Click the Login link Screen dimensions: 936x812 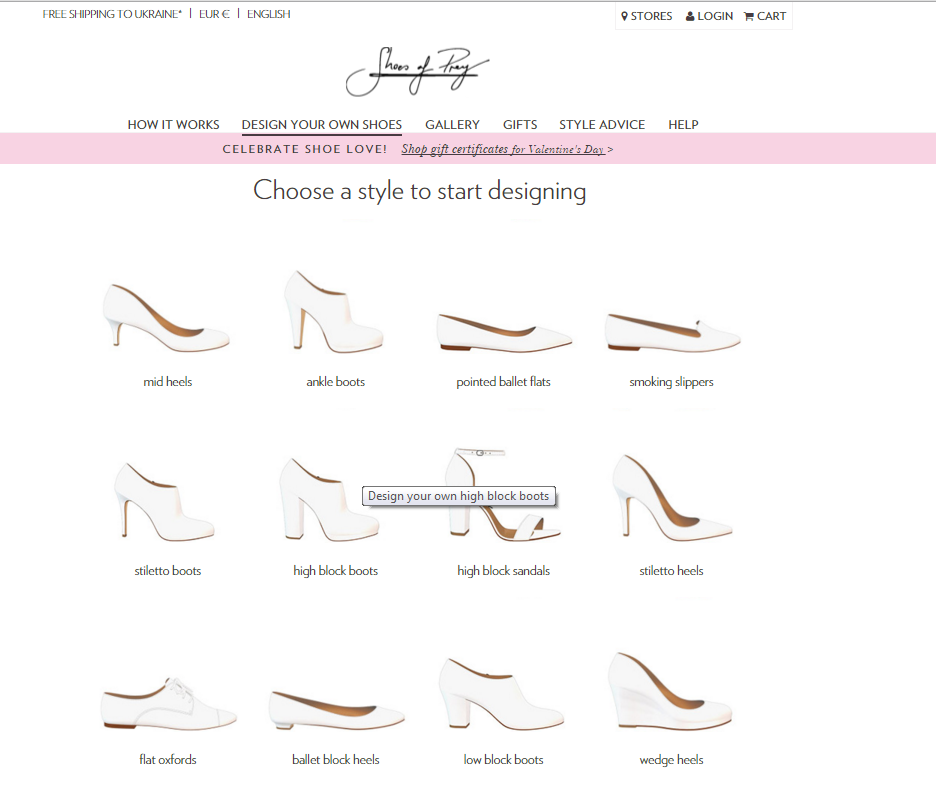pos(709,16)
